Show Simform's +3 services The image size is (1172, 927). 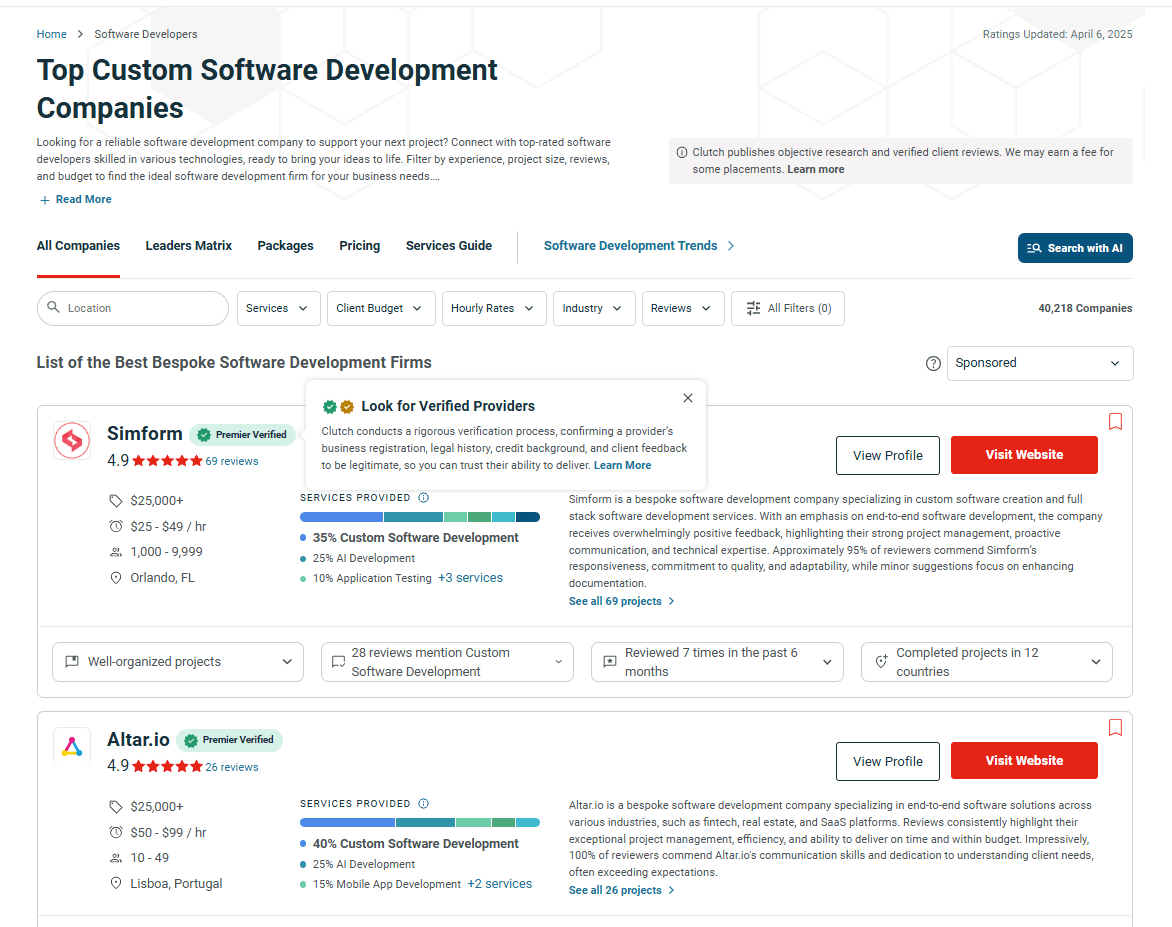click(x=470, y=578)
